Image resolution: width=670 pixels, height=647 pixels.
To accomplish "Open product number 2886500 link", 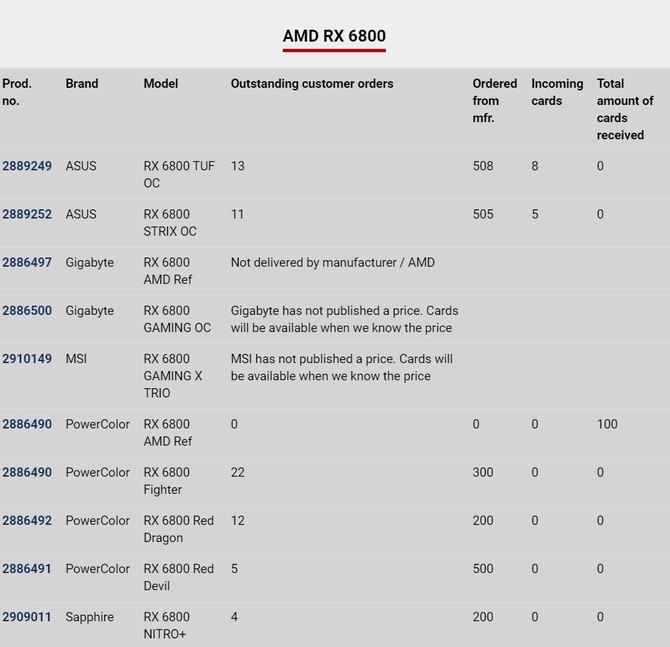I will click(x=27, y=311).
